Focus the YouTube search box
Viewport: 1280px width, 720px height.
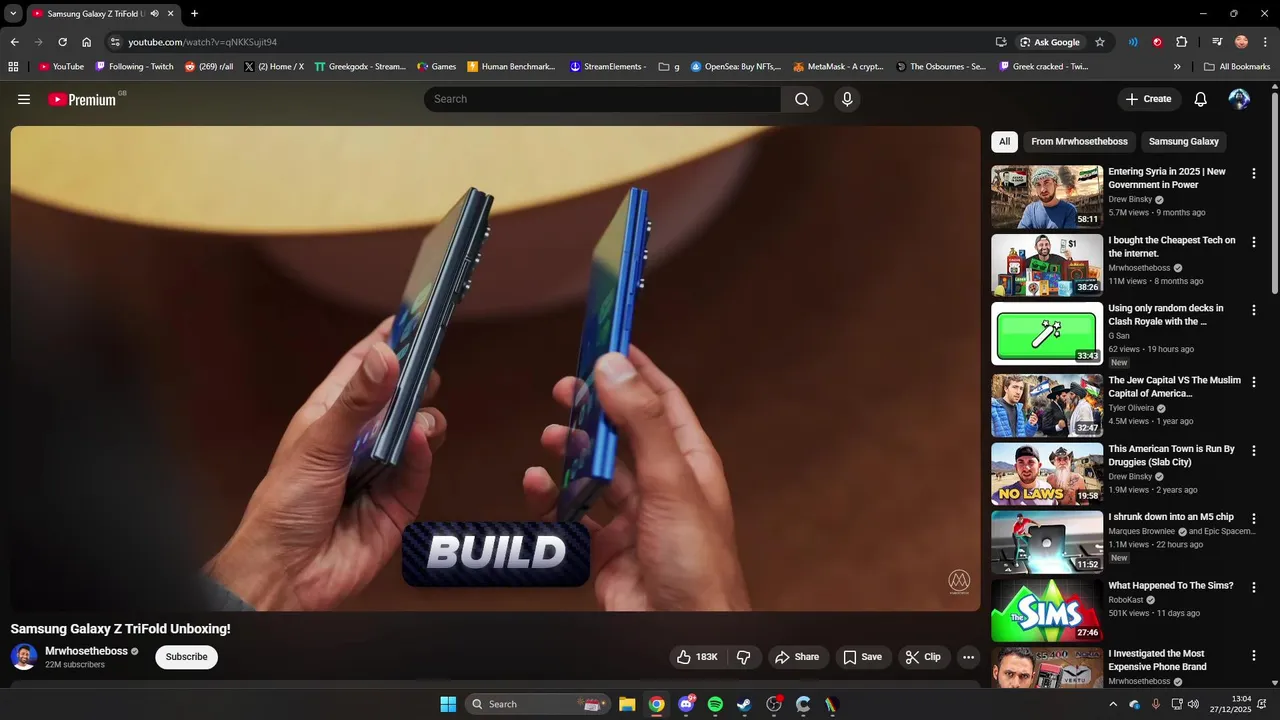click(x=602, y=99)
